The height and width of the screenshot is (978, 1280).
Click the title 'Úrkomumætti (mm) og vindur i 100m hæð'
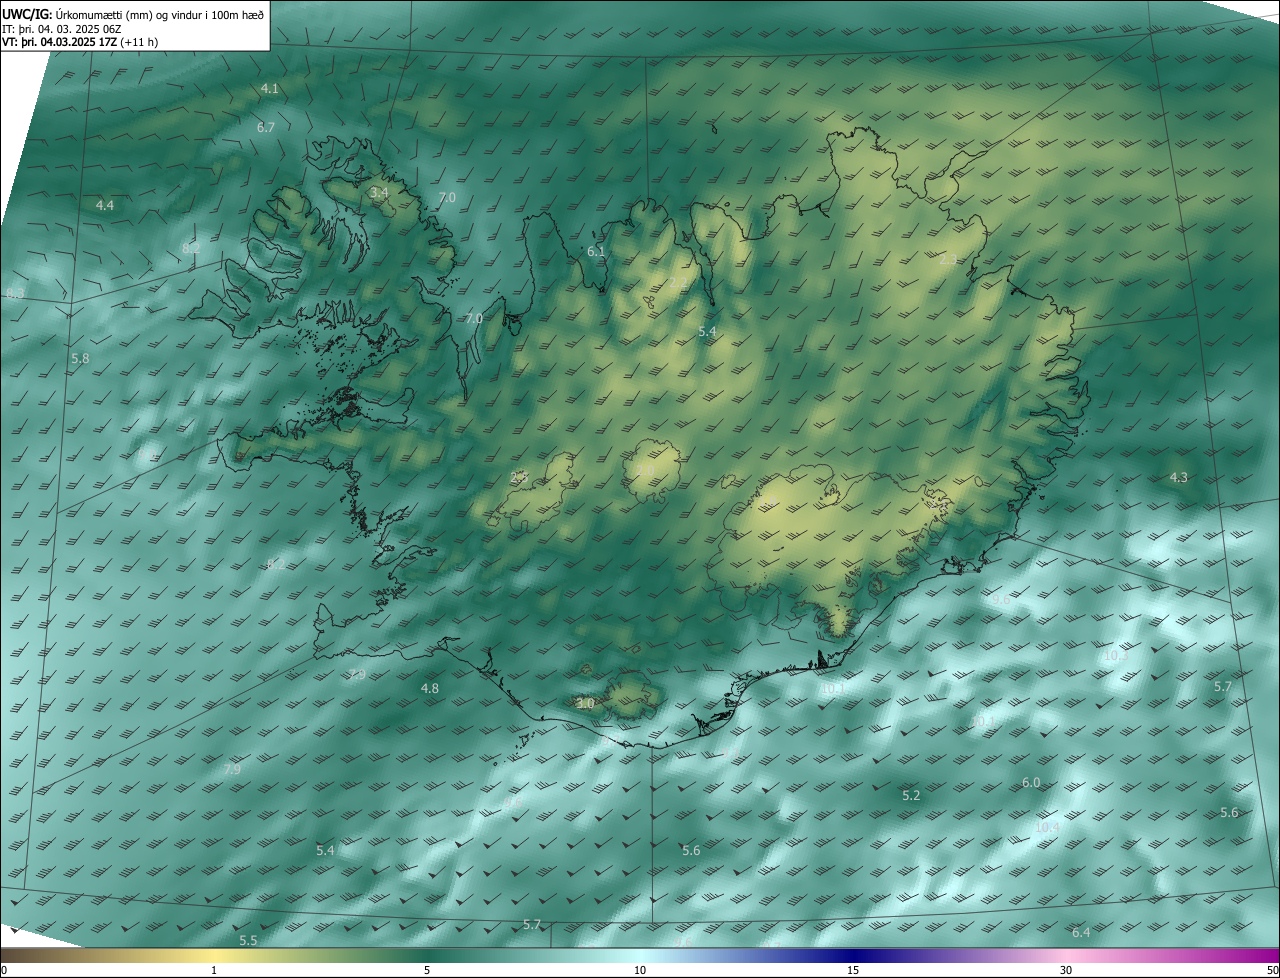[x=160, y=14]
